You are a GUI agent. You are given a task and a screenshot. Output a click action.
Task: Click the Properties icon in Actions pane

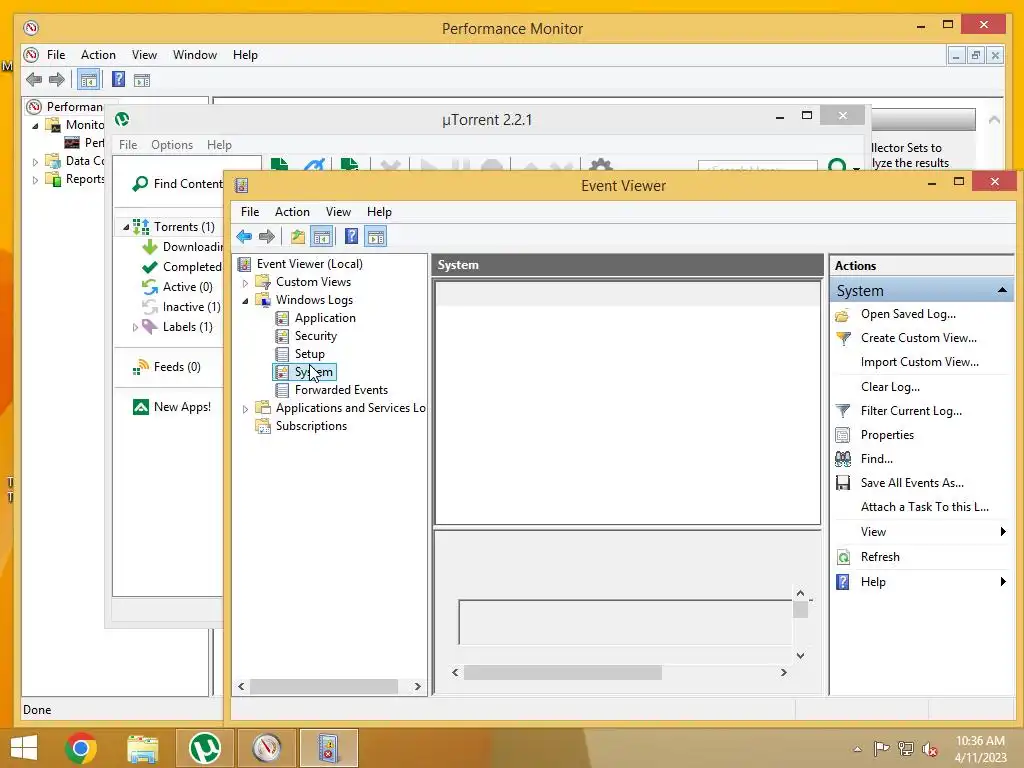[843, 435]
